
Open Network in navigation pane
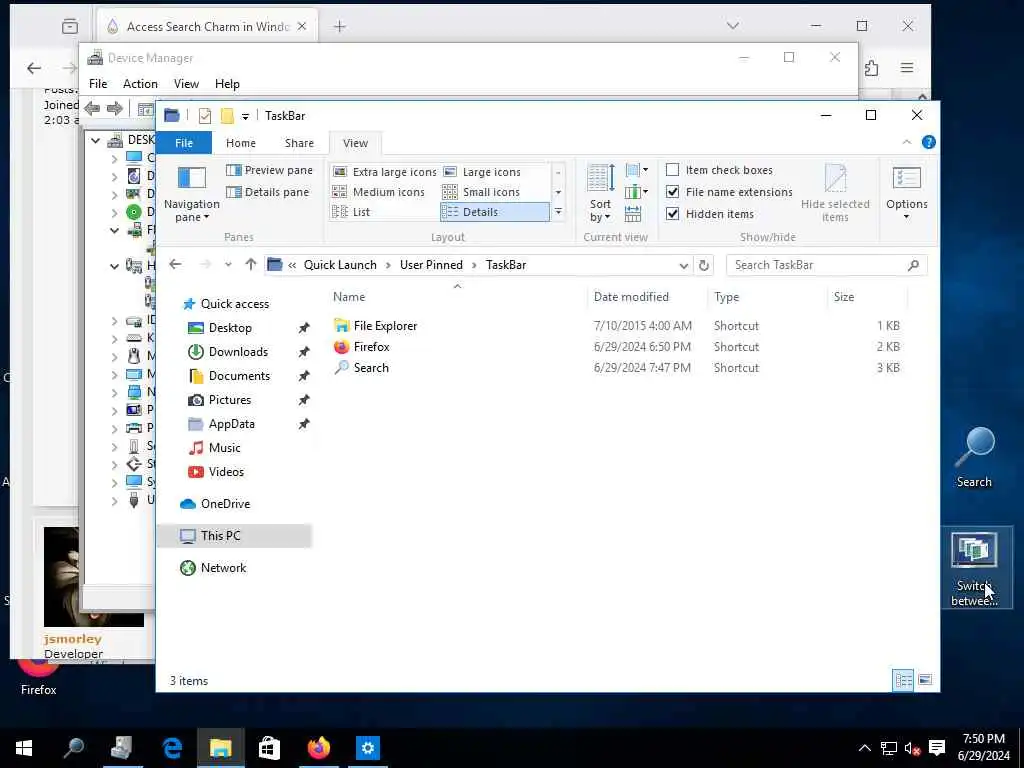point(223,568)
